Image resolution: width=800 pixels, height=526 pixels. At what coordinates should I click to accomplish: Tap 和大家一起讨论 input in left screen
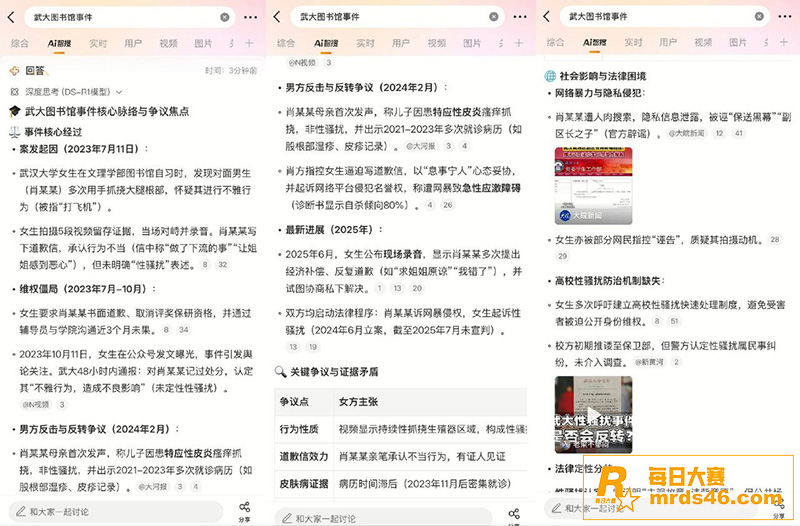coord(116,511)
